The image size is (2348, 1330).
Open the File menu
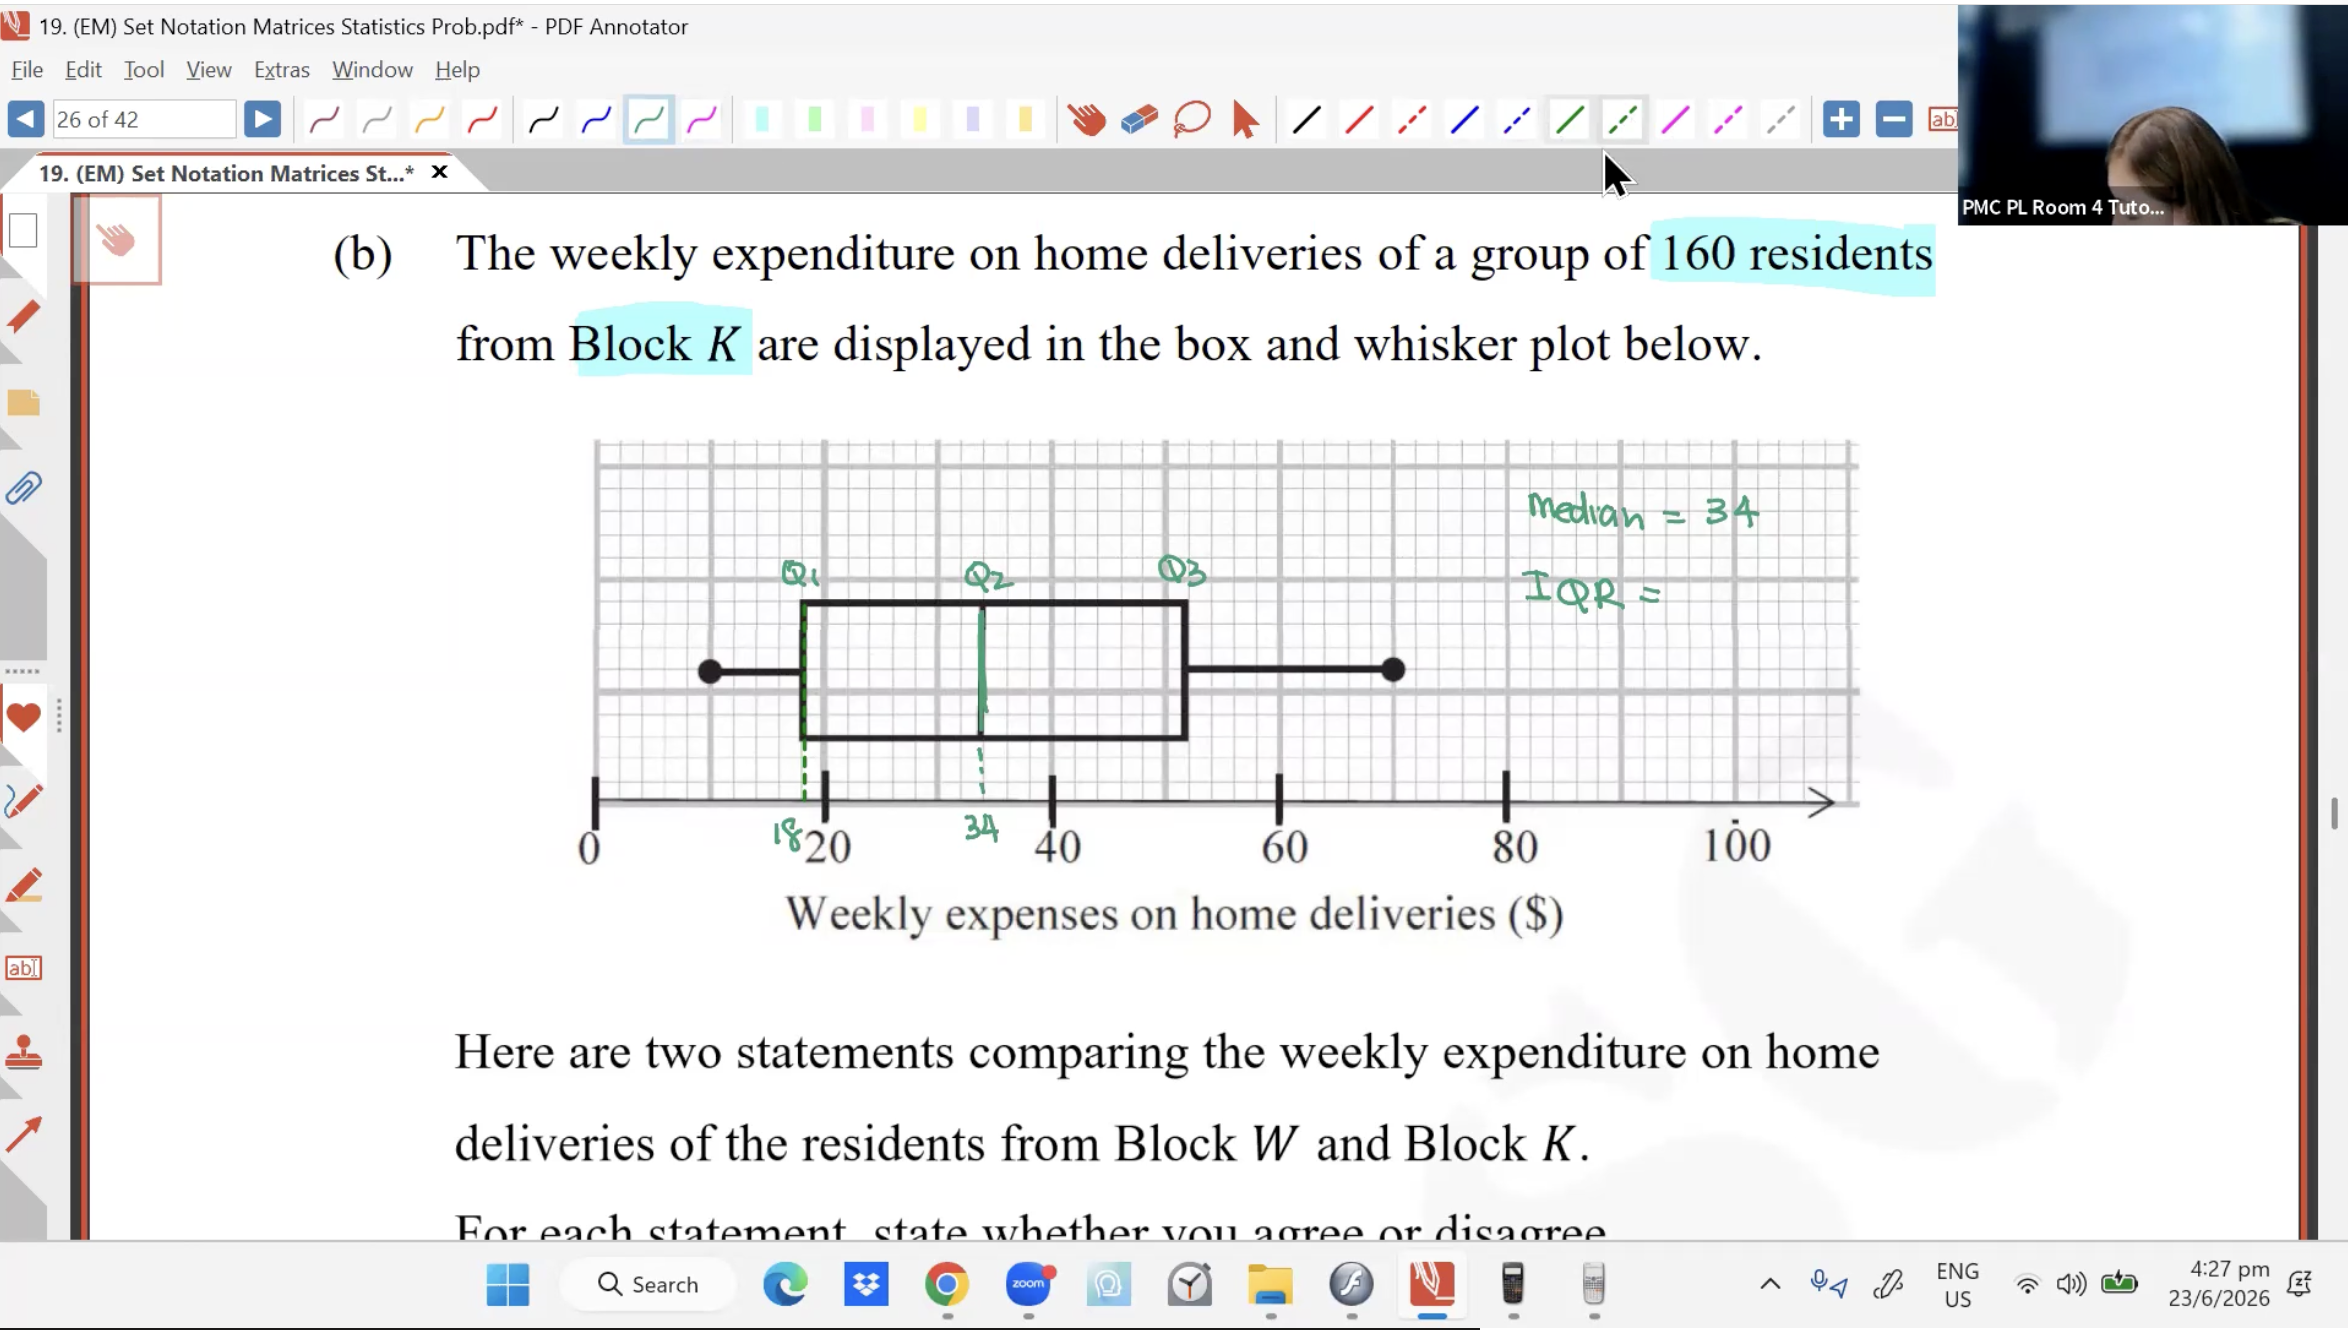point(27,69)
